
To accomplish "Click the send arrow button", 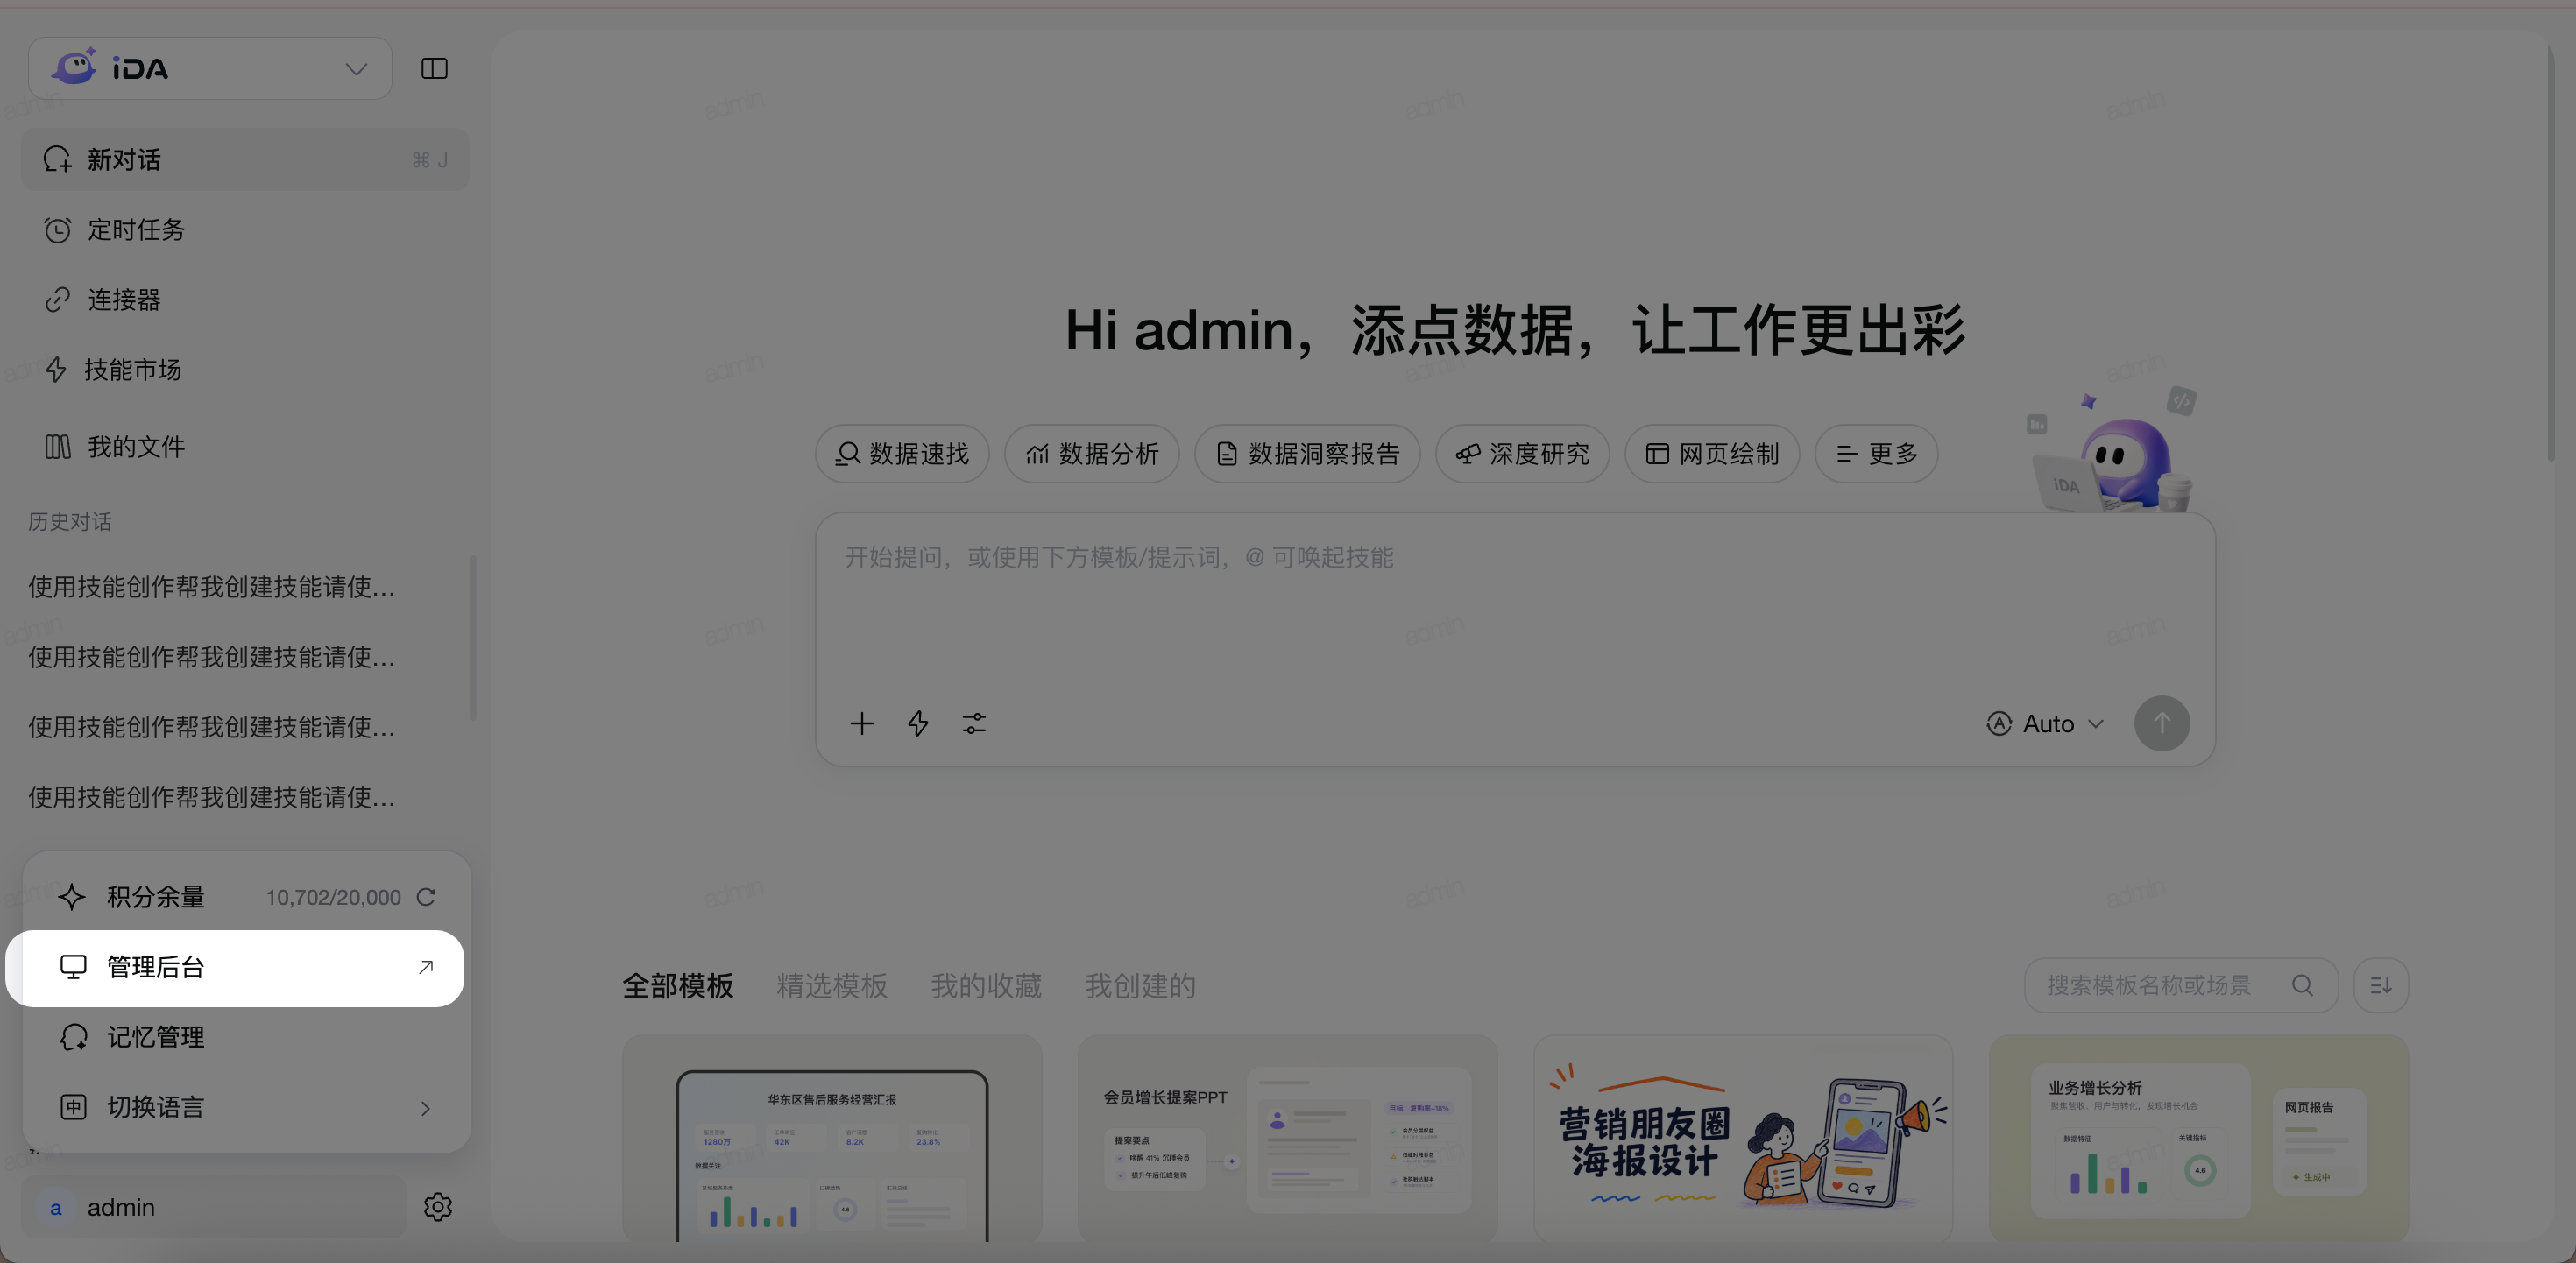I will [2162, 724].
